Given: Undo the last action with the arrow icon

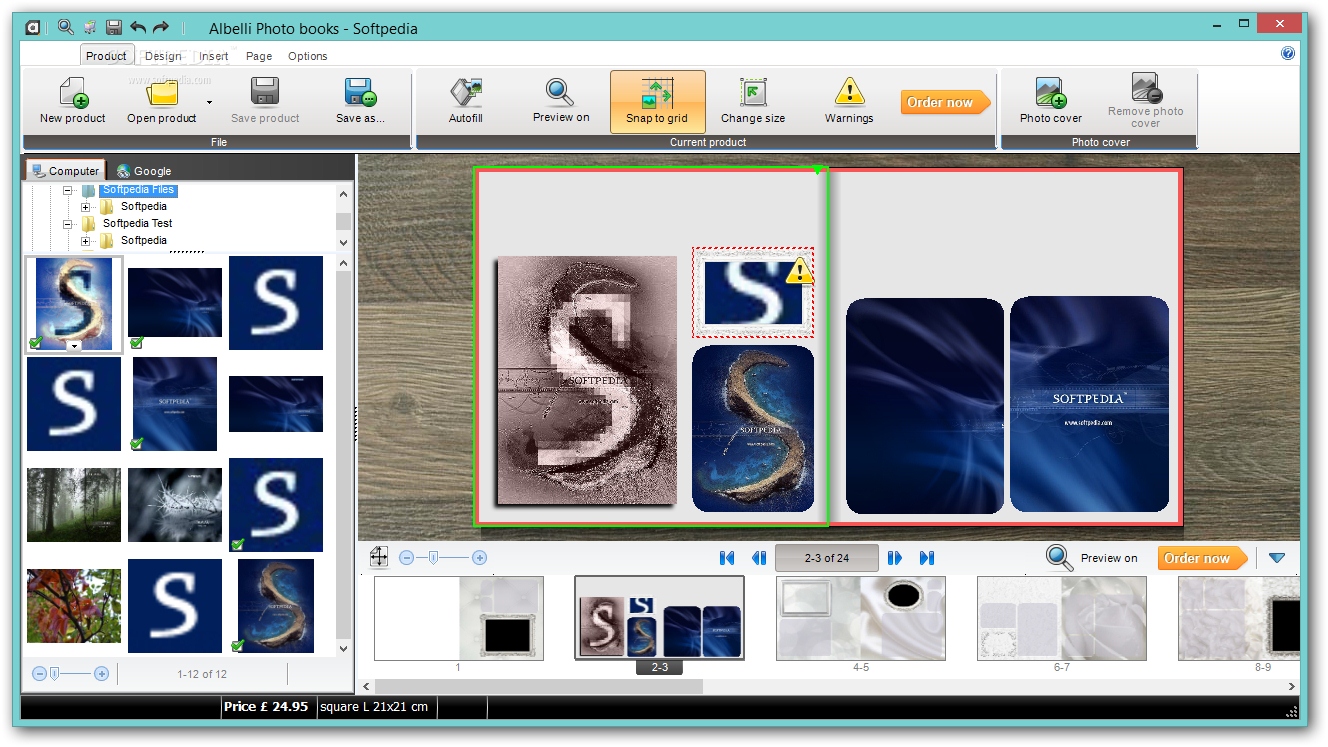Looking at the screenshot, I should click(x=138, y=28).
